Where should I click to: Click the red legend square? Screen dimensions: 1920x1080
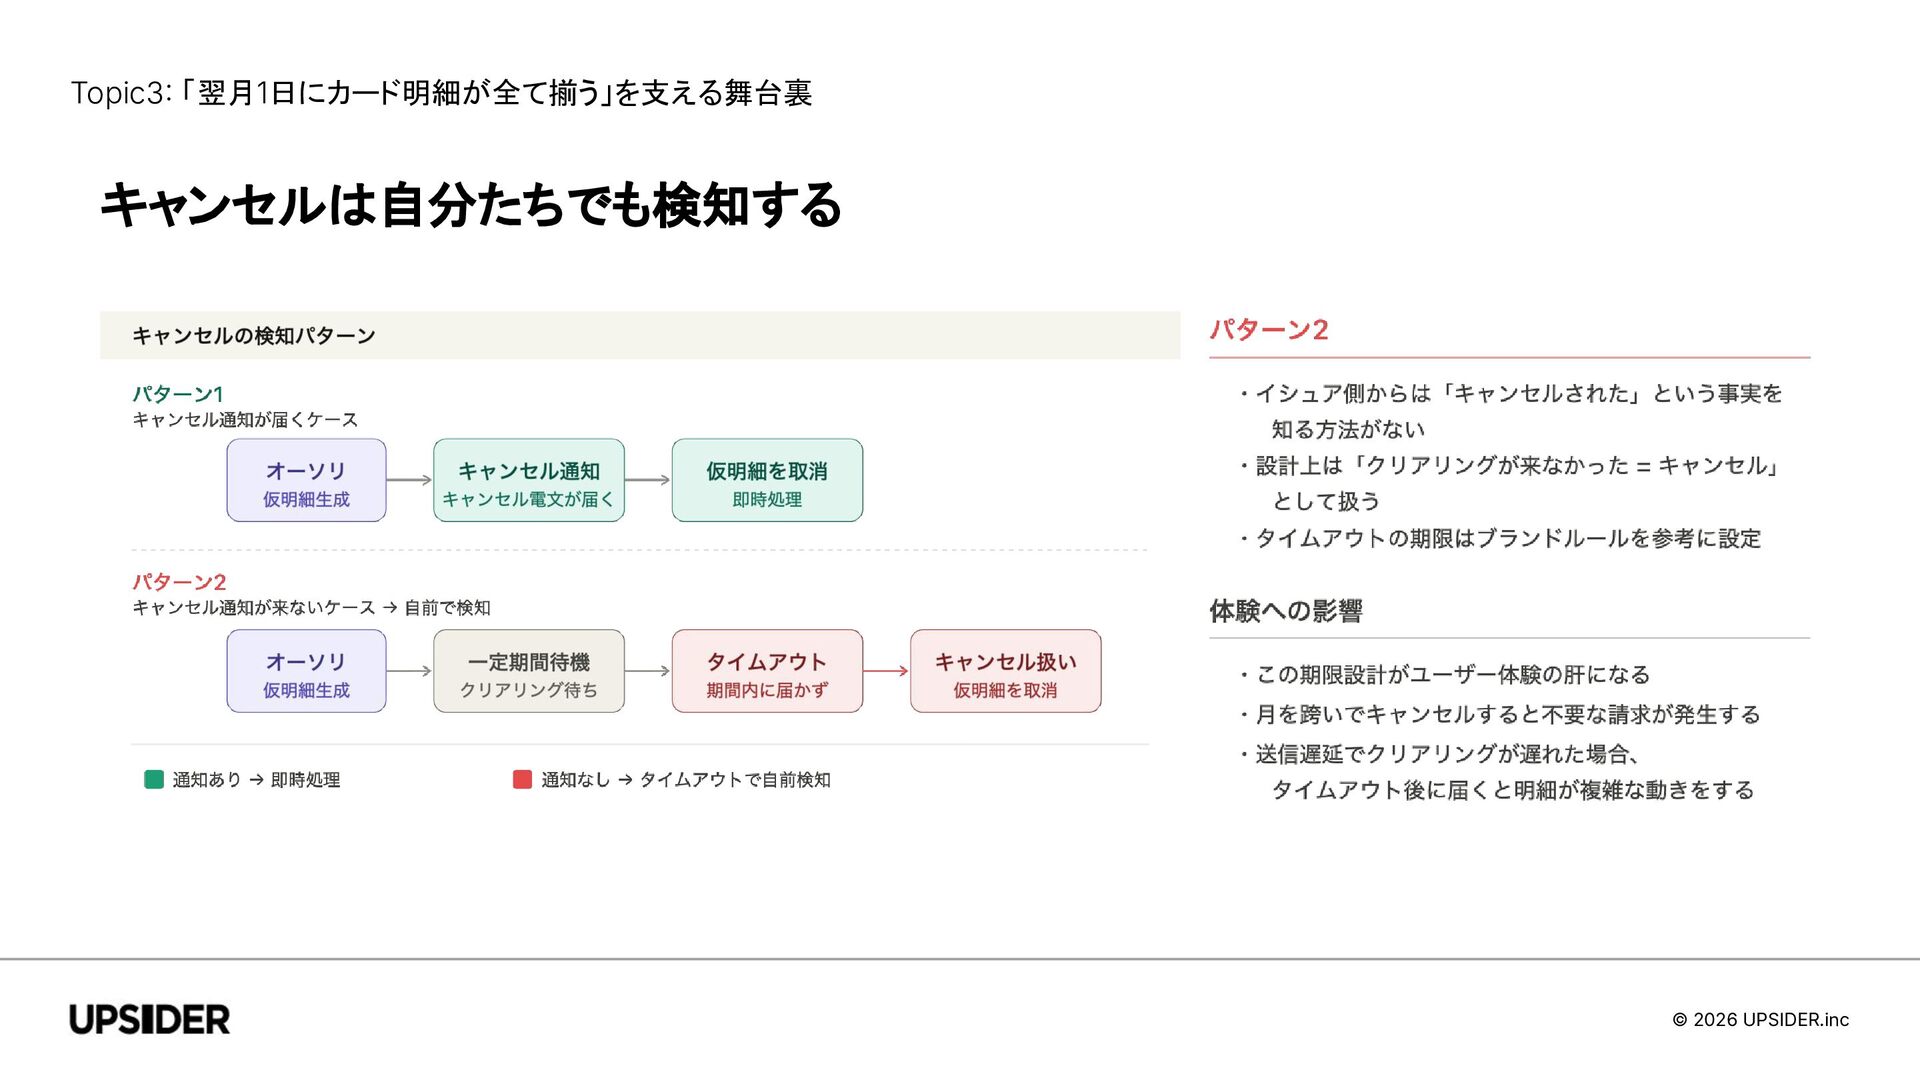click(522, 779)
